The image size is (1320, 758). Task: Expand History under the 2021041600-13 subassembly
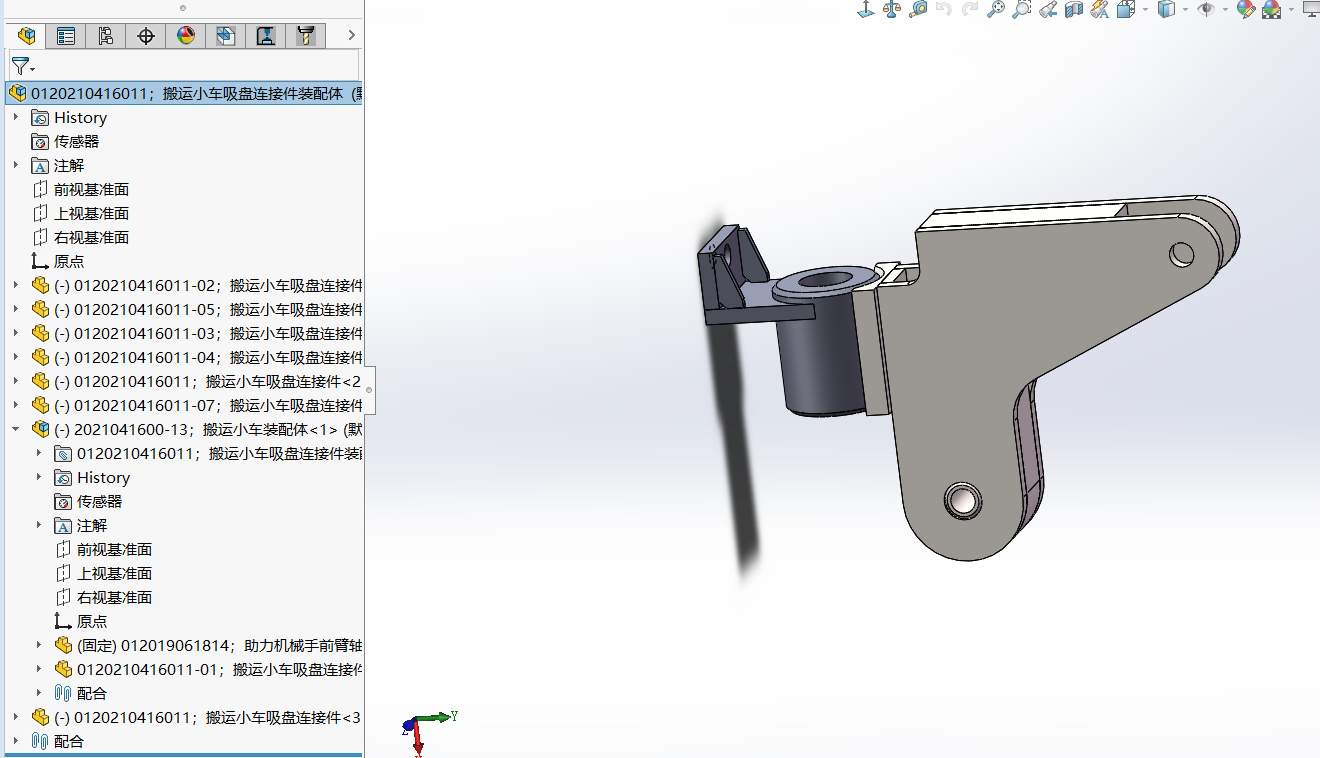39,477
